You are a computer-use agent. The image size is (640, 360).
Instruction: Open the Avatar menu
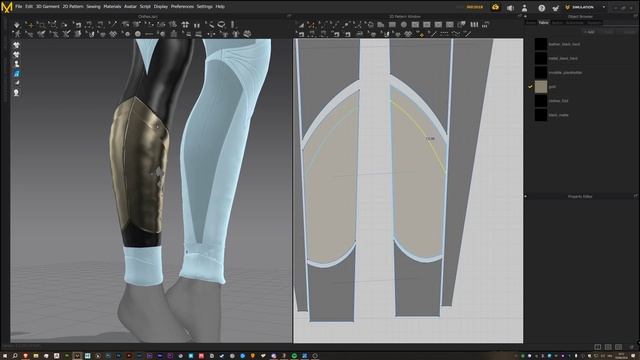[x=130, y=7]
